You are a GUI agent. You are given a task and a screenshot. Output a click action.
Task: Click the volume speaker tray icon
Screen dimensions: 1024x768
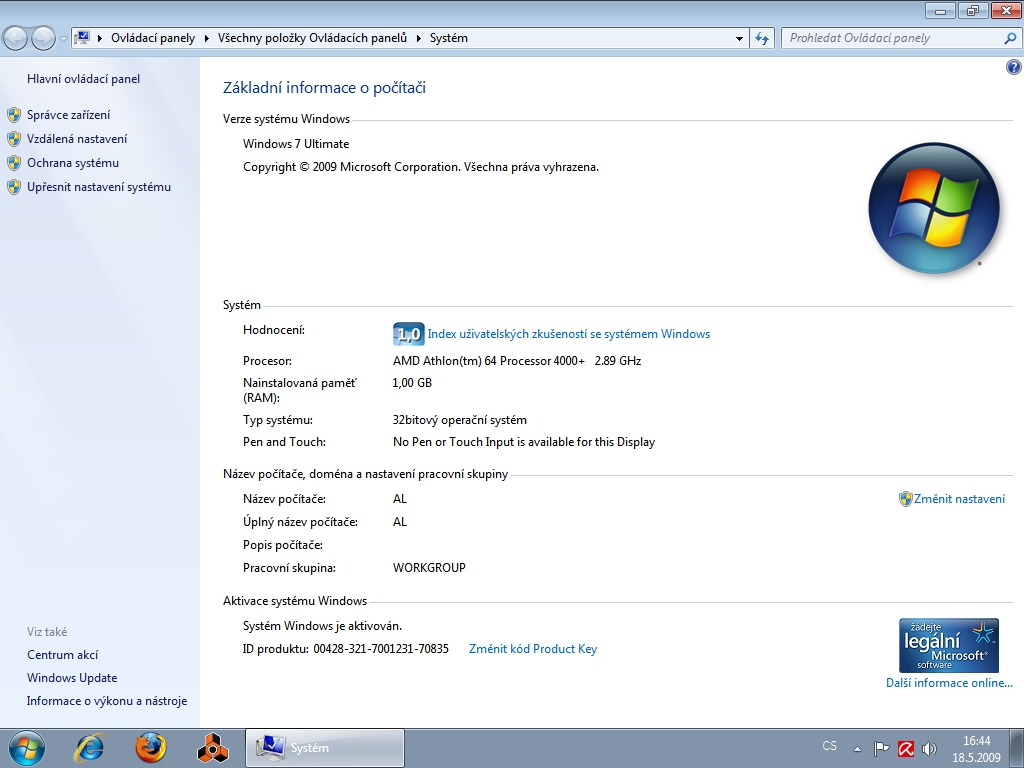click(x=929, y=748)
